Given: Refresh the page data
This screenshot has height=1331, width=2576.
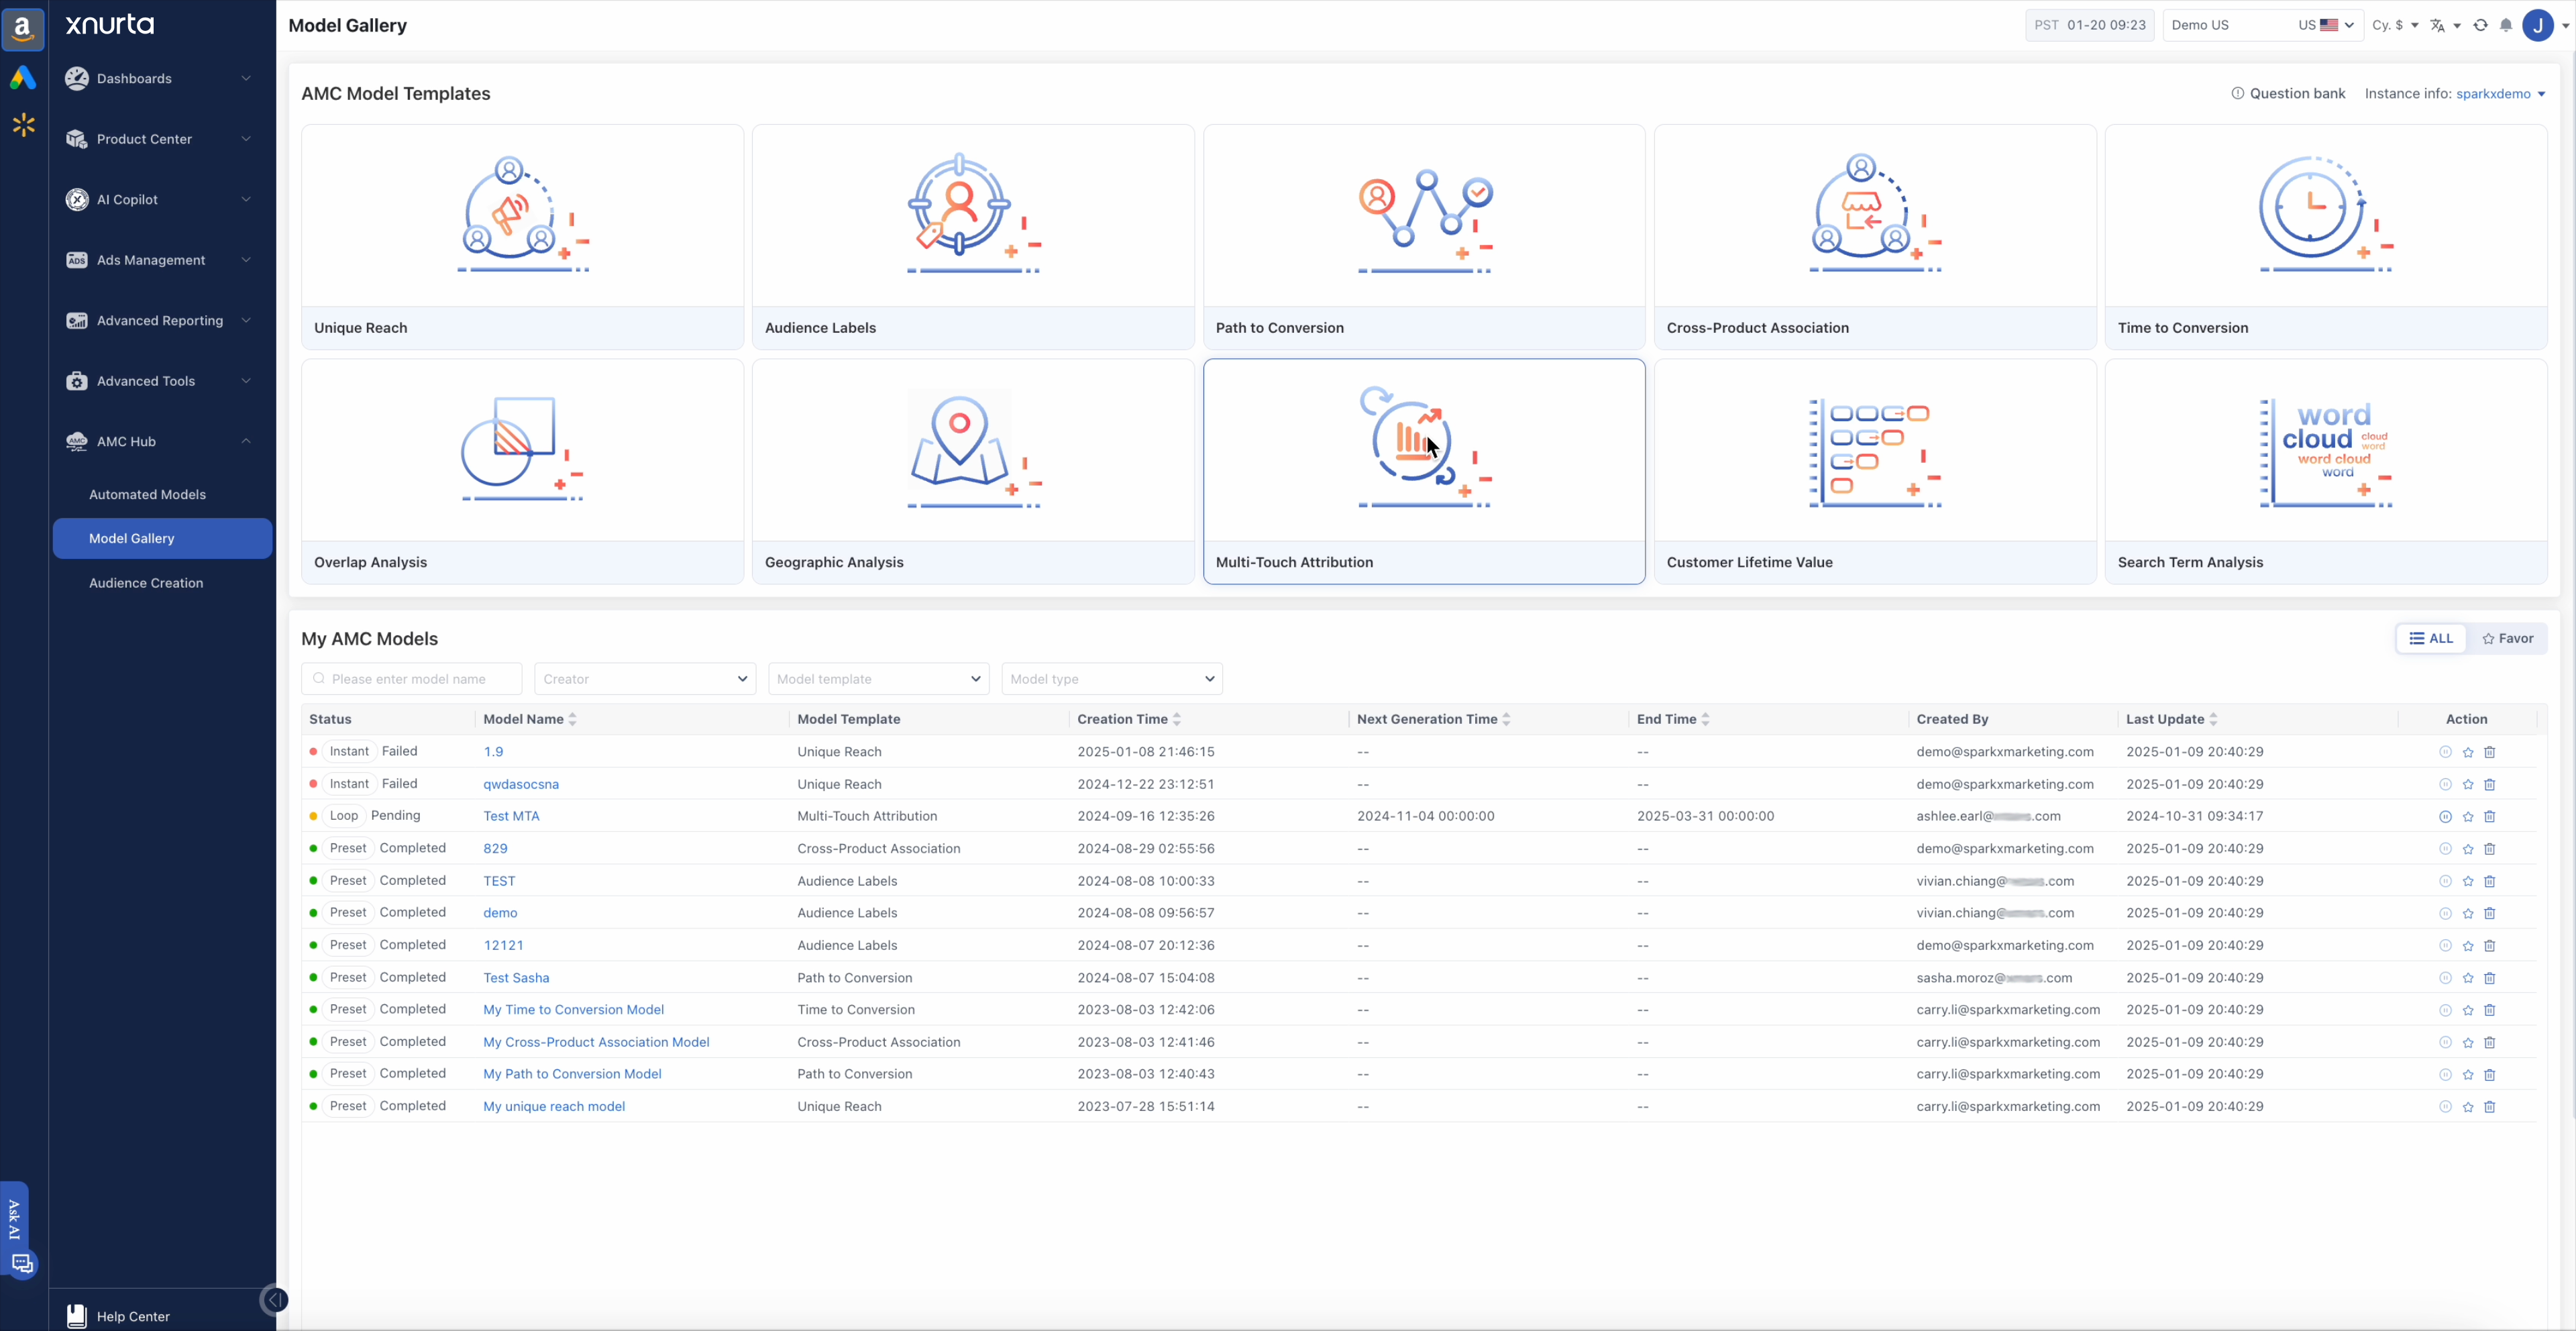Looking at the screenshot, I should 2480,25.
